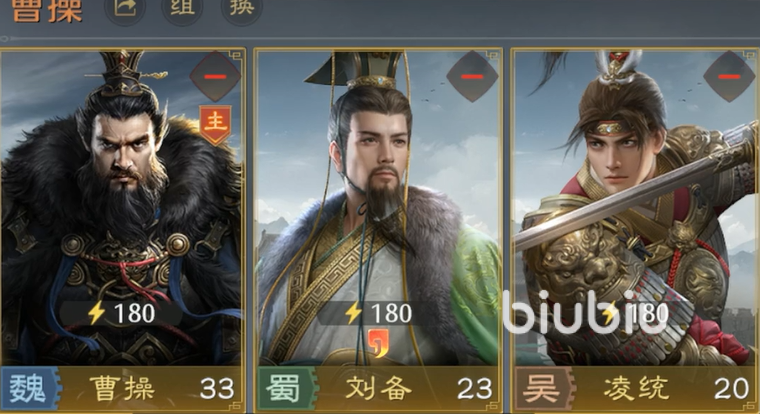760x414 pixels.
Task: Click the 凌统 name label at level 20
Action: coord(636,389)
